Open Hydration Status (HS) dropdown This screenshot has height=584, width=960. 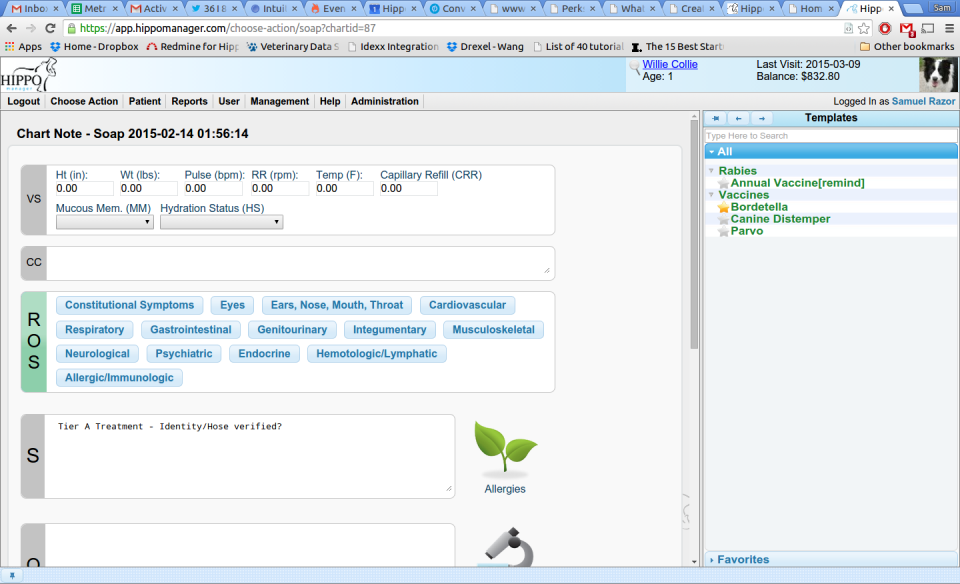pos(221,222)
